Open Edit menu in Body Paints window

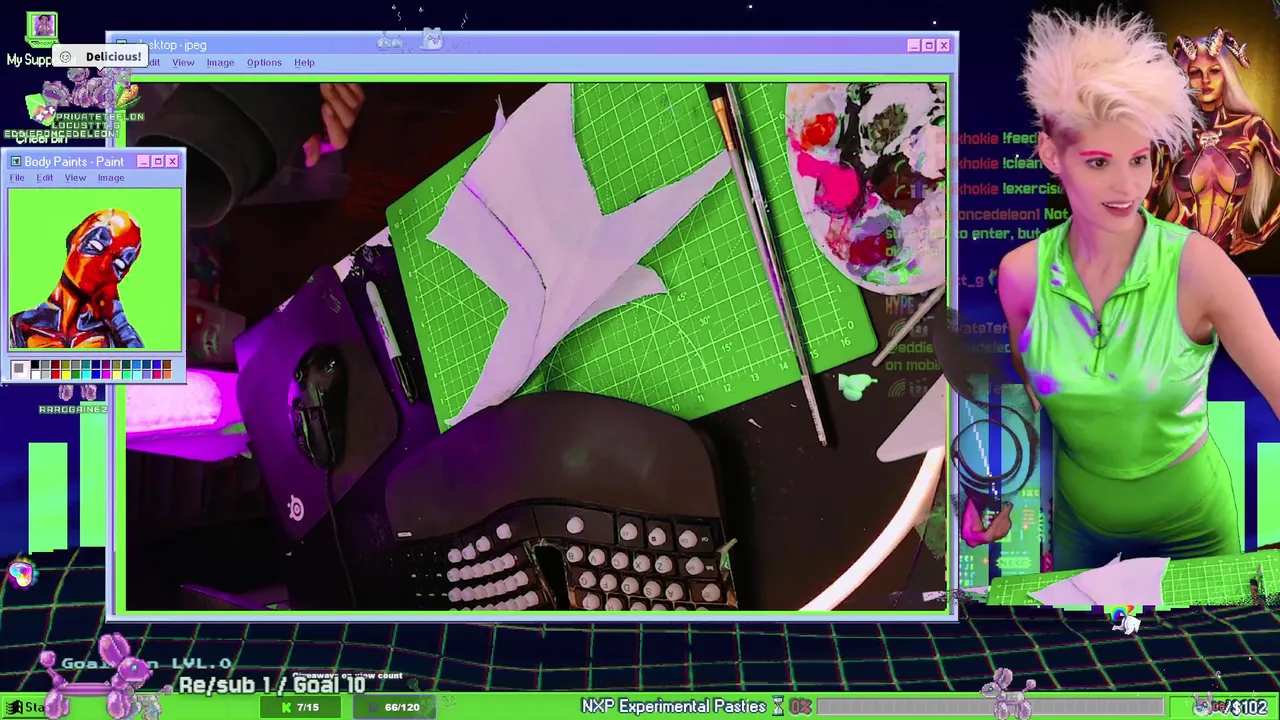point(45,178)
